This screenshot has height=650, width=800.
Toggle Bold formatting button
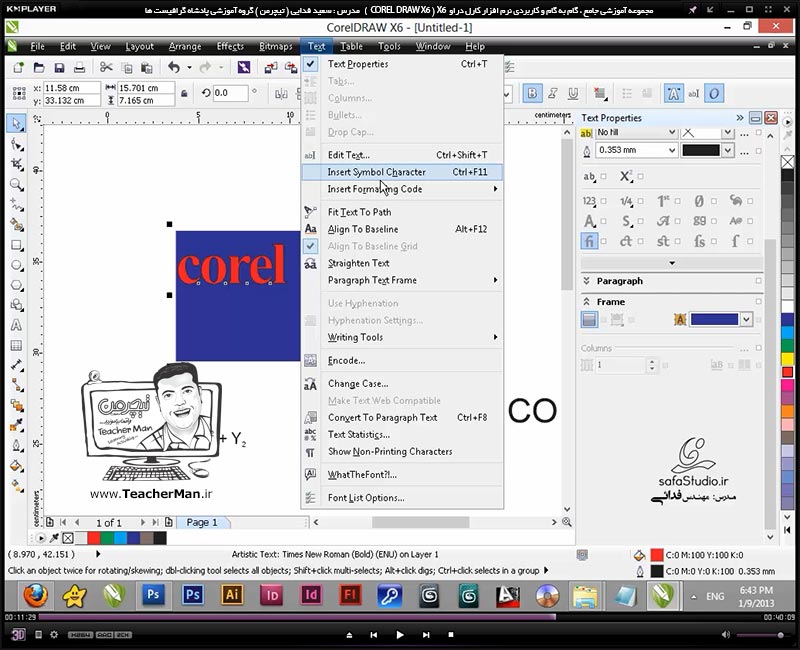point(532,93)
